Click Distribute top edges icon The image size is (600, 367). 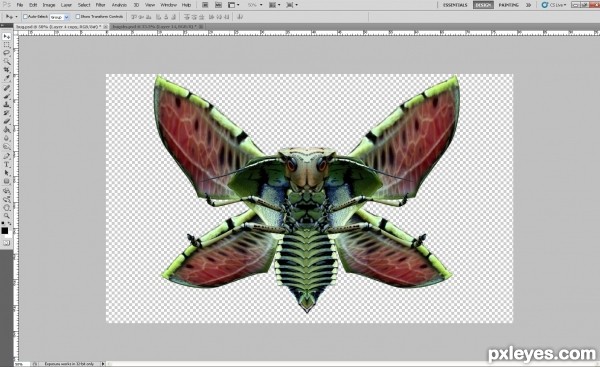pos(187,17)
